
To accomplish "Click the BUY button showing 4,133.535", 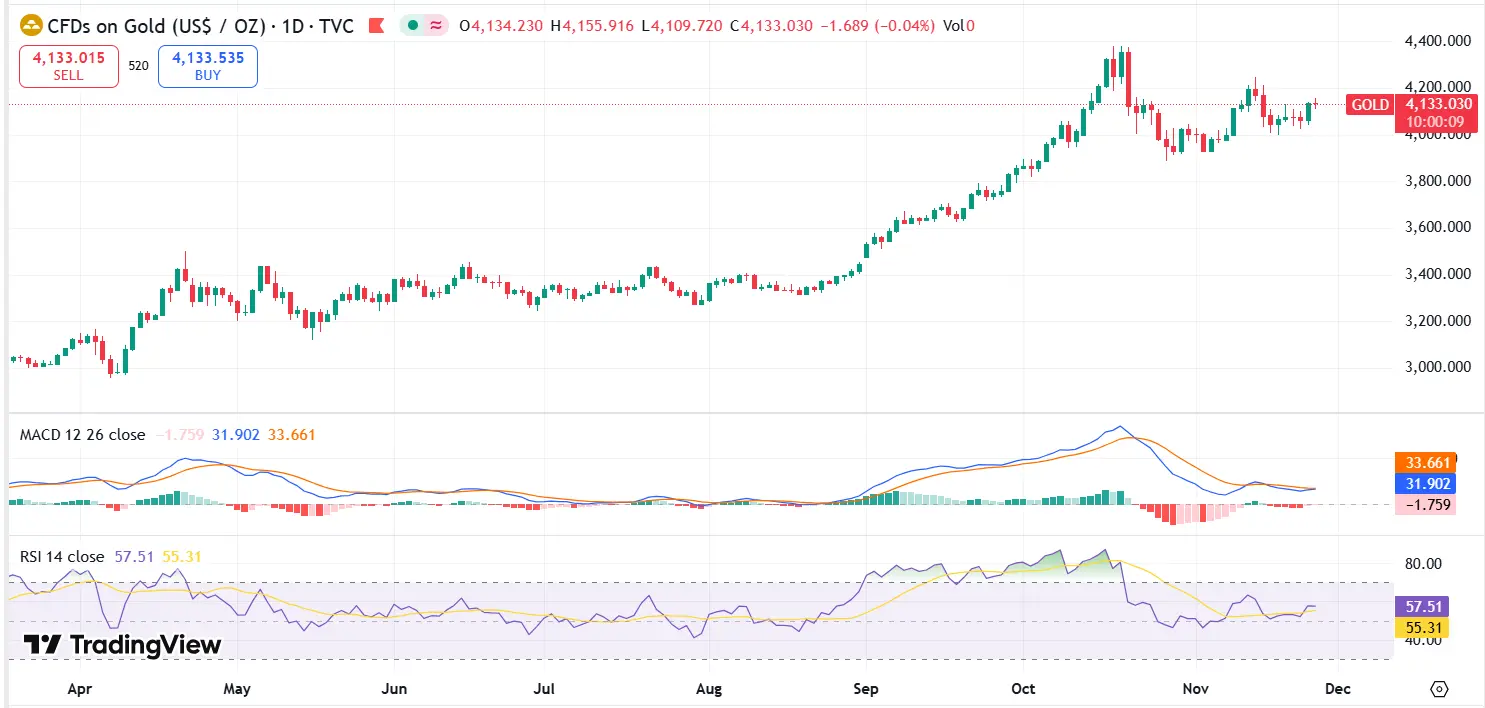I will coord(207,66).
